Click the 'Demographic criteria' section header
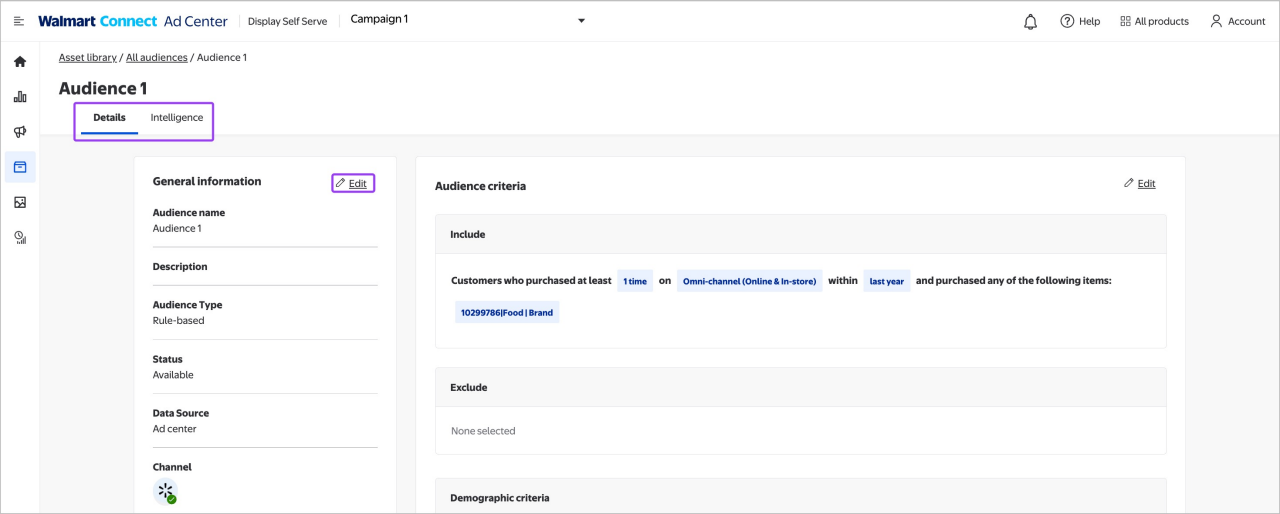 click(500, 498)
